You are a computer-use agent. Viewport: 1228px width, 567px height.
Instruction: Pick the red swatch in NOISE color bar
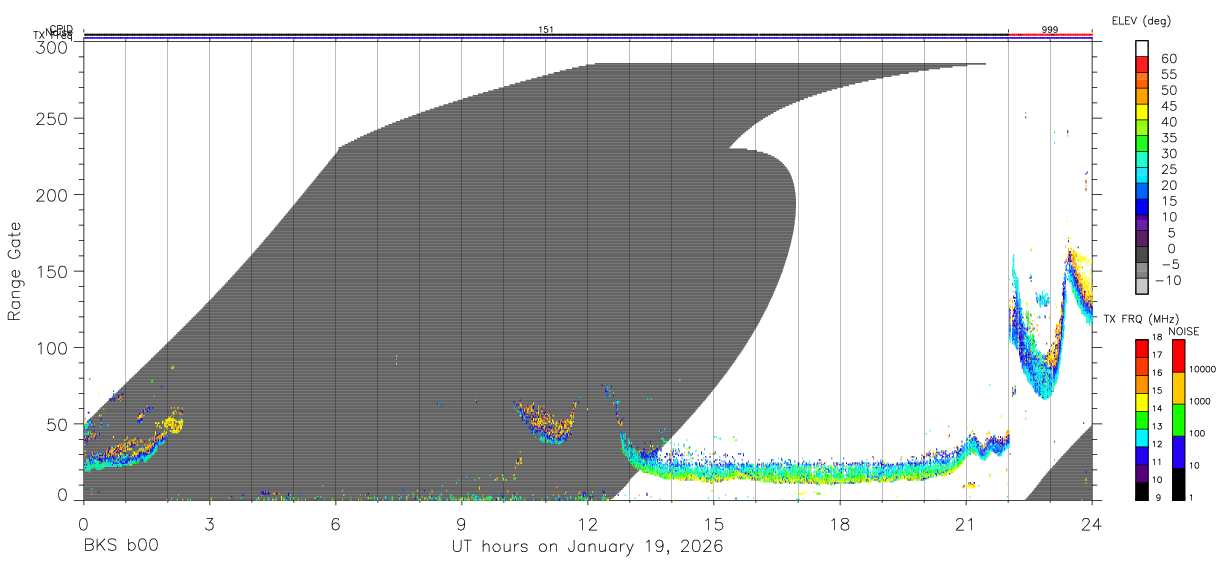(x=1177, y=356)
